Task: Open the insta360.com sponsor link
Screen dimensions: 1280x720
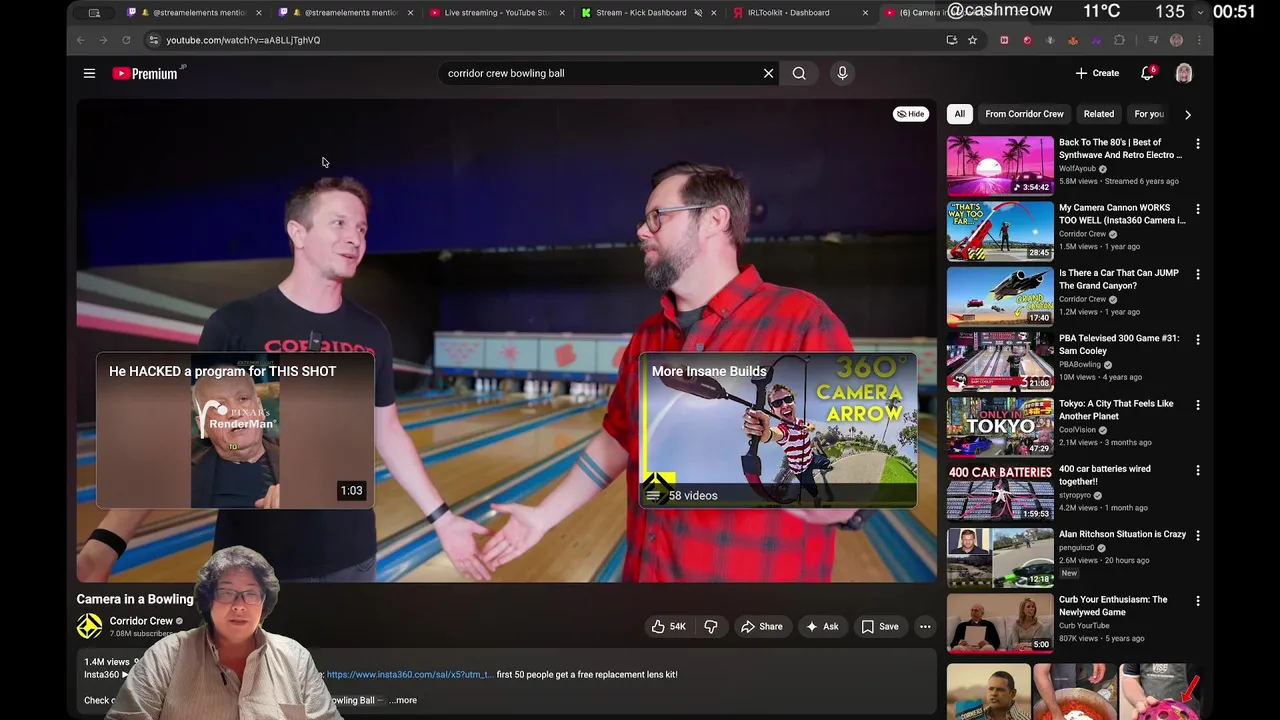Action: coord(410,674)
